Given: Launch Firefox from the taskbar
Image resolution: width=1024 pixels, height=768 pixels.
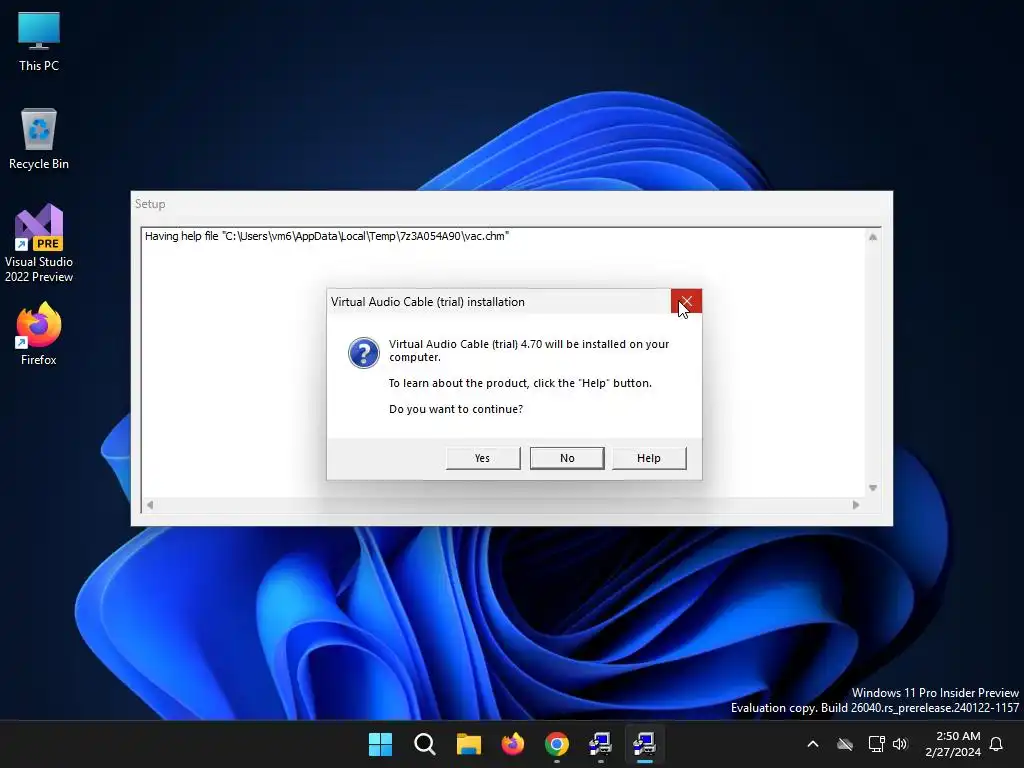Looking at the screenshot, I should coord(513,744).
